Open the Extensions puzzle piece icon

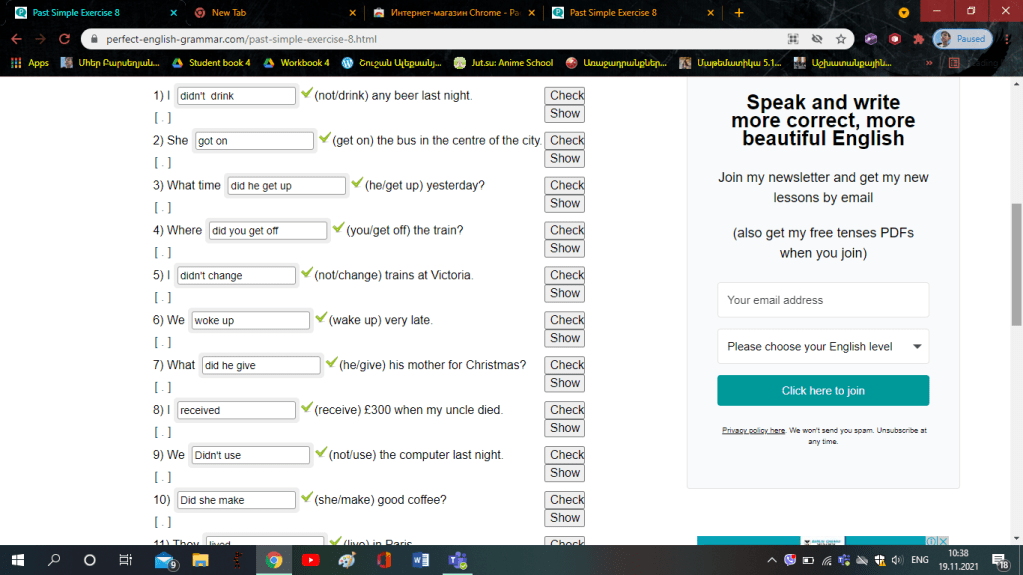[x=917, y=39]
